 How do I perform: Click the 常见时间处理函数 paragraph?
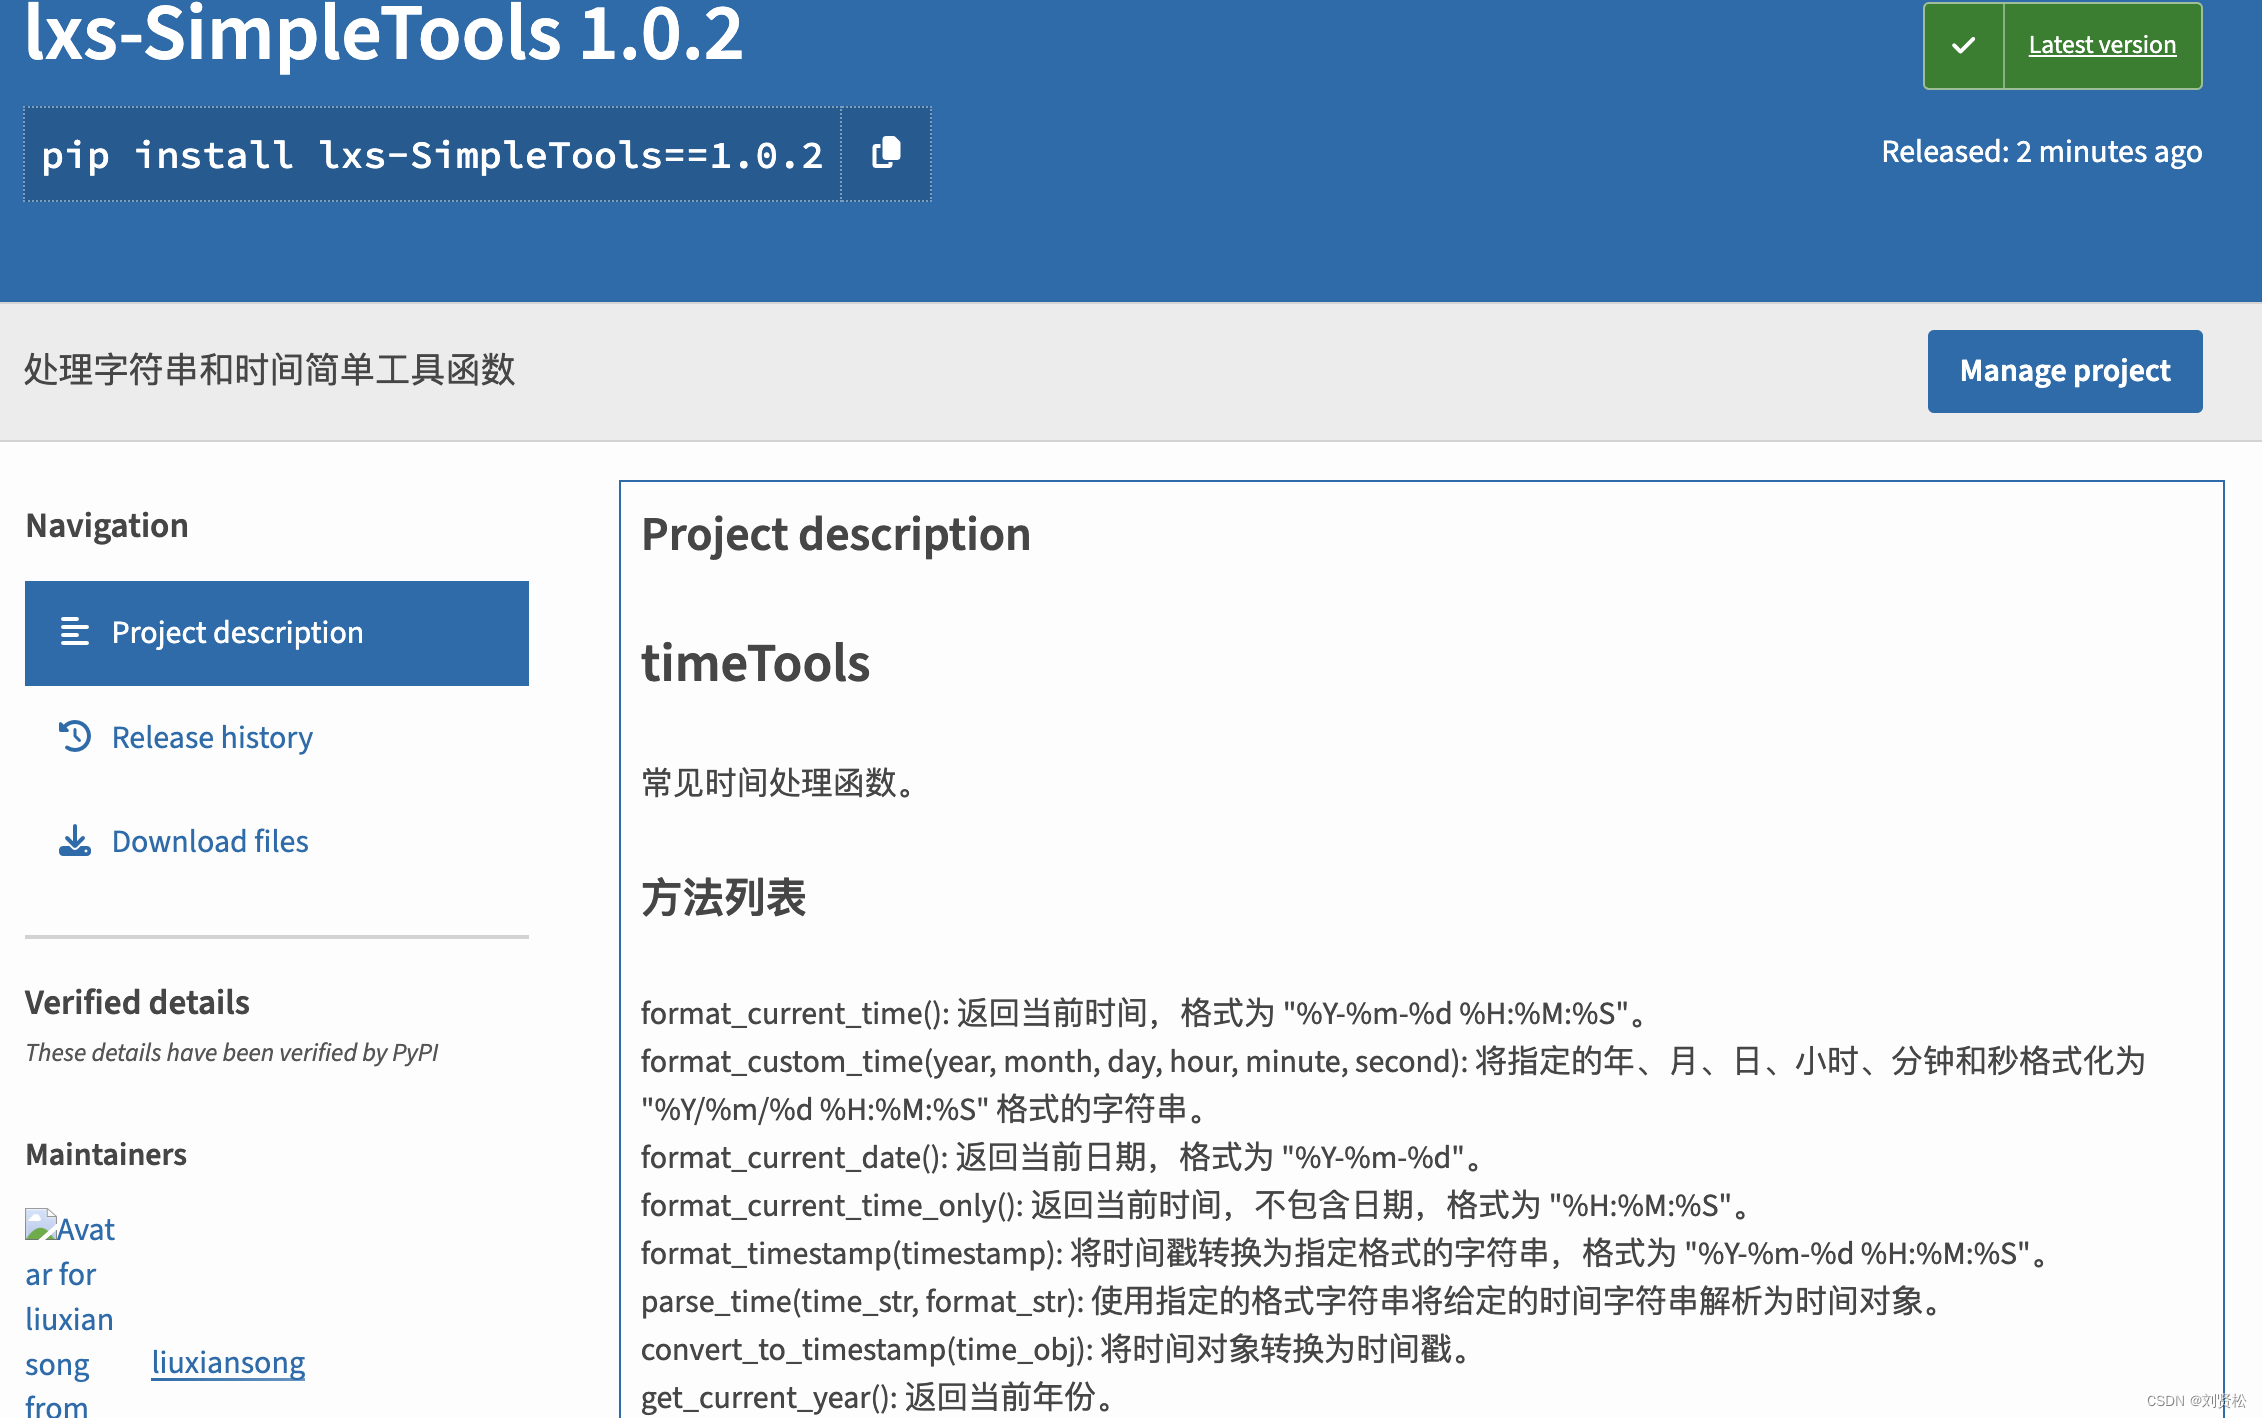pos(779,782)
